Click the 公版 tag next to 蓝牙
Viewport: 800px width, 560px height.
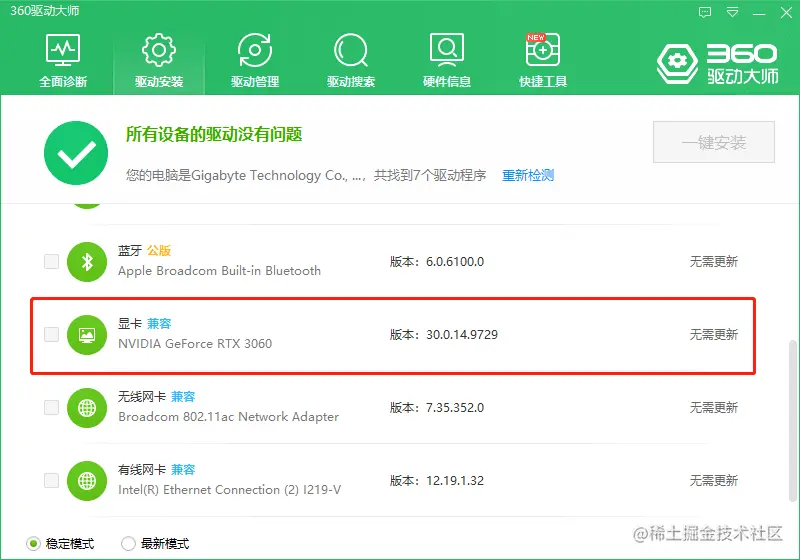(x=159, y=250)
